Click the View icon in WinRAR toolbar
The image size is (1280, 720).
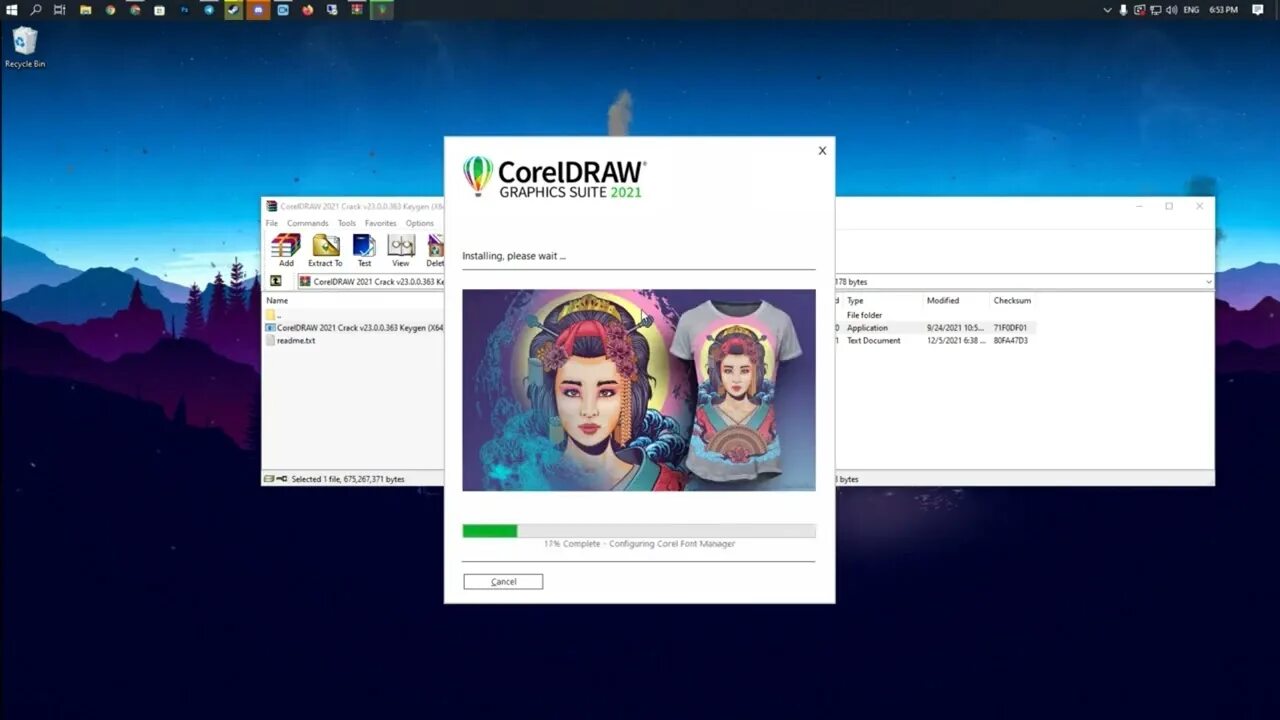401,245
